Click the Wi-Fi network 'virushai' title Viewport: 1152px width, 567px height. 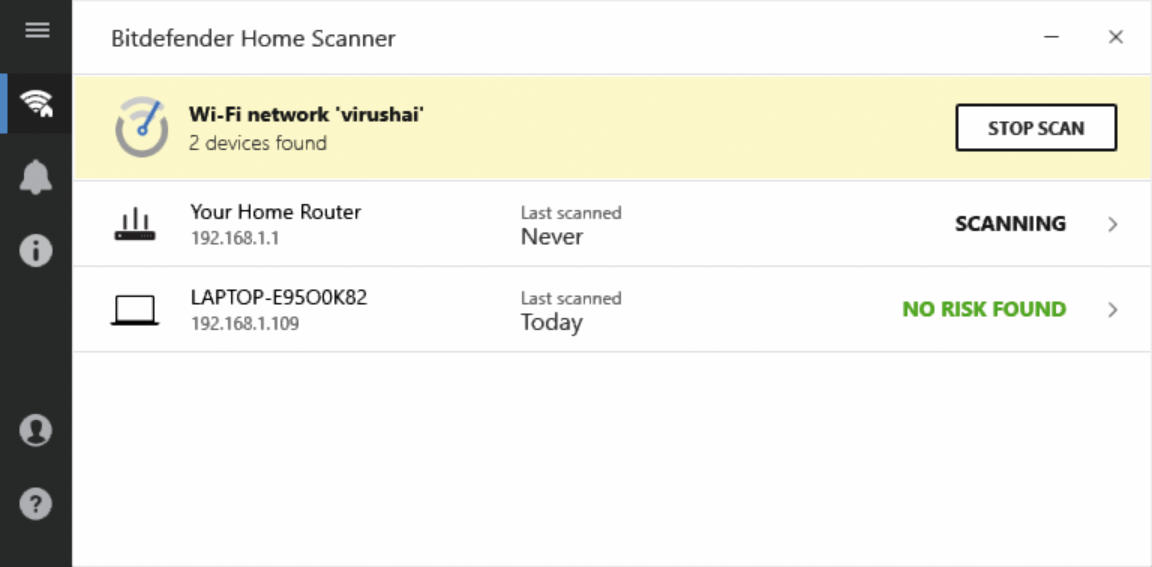(306, 115)
